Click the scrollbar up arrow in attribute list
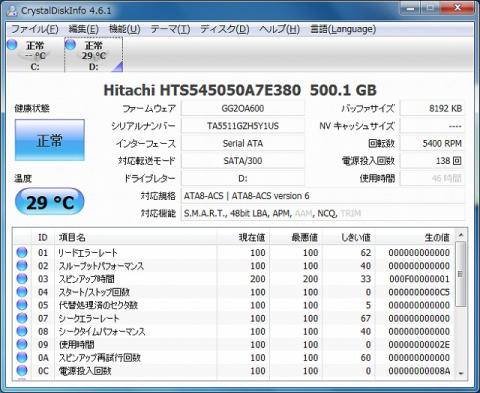This screenshot has width=480, height=393. coord(461,235)
